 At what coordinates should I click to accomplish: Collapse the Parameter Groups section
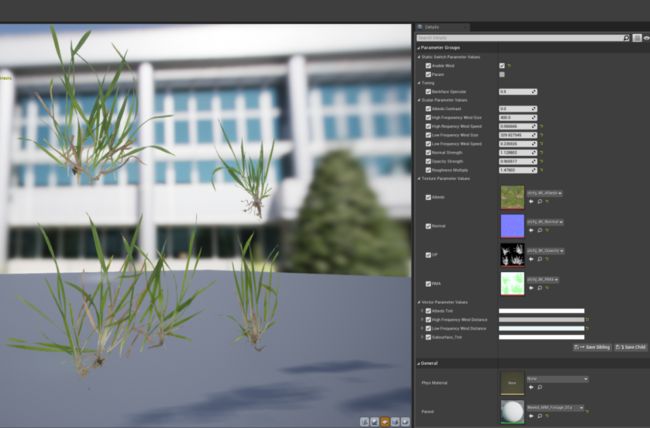pyautogui.click(x=419, y=48)
